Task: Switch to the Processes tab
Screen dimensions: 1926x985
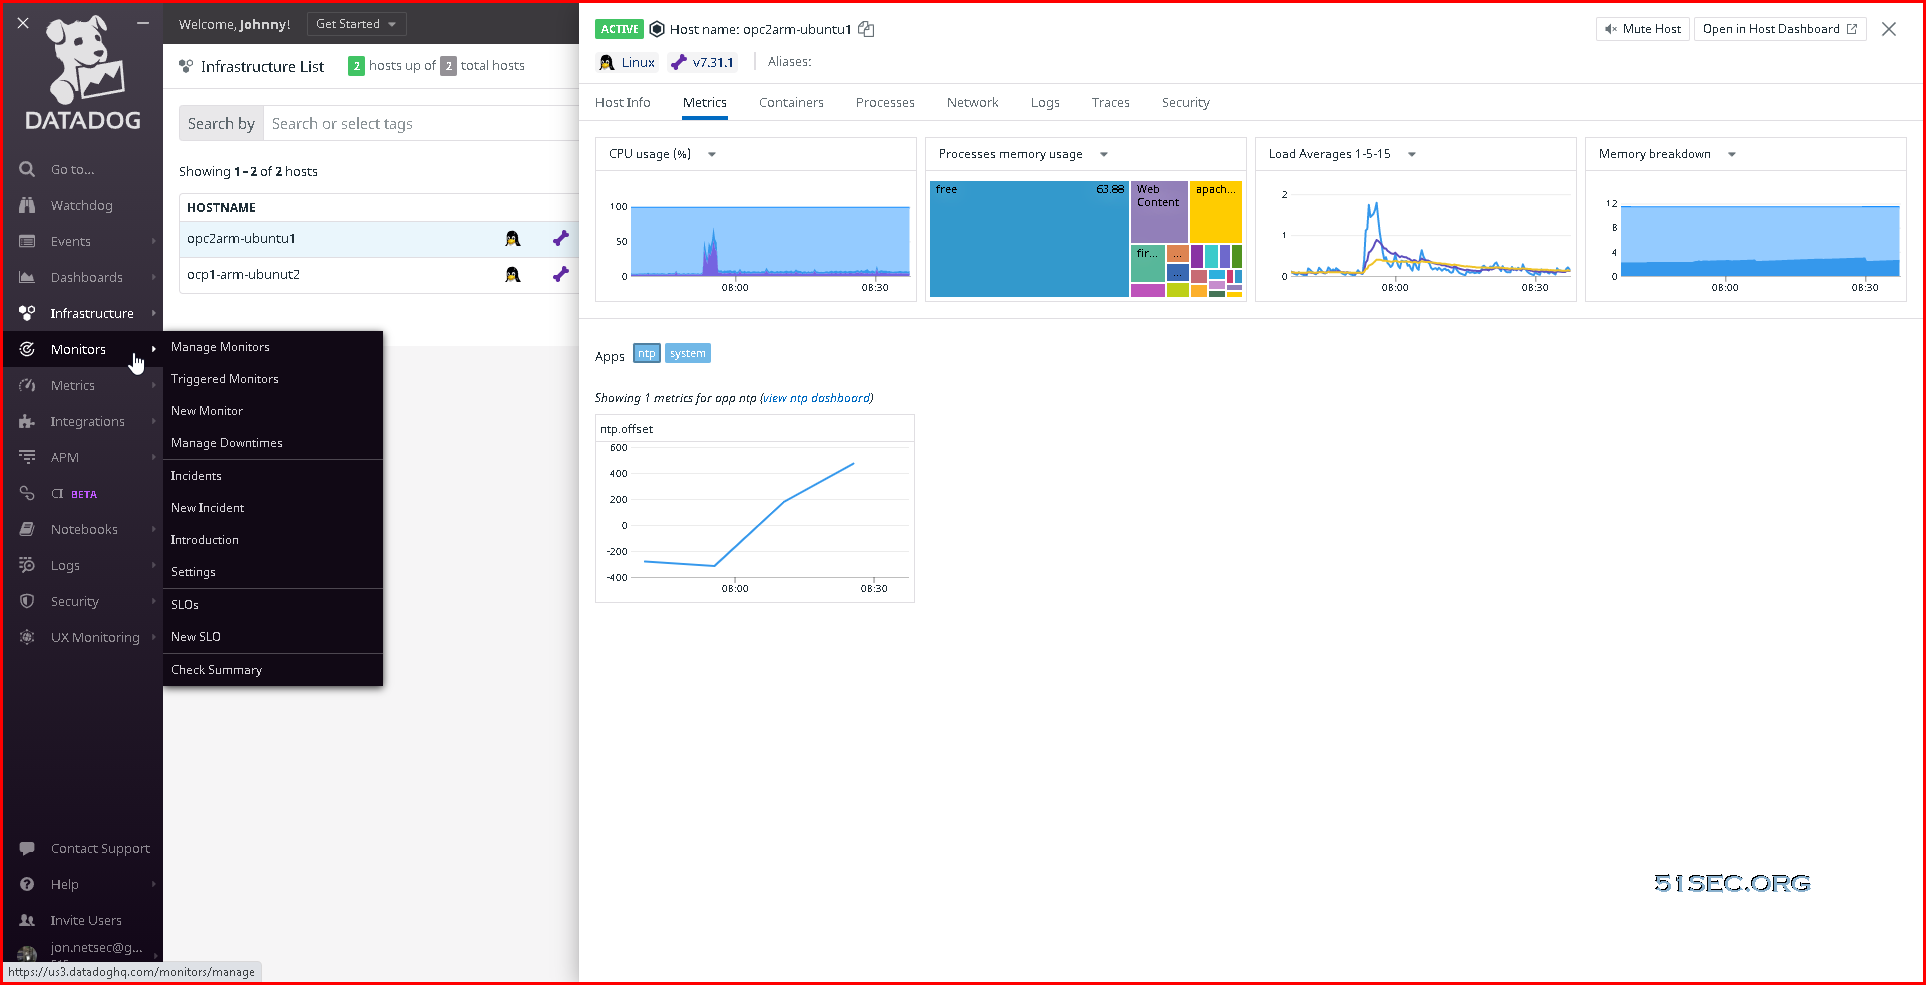Action: pyautogui.click(x=885, y=103)
